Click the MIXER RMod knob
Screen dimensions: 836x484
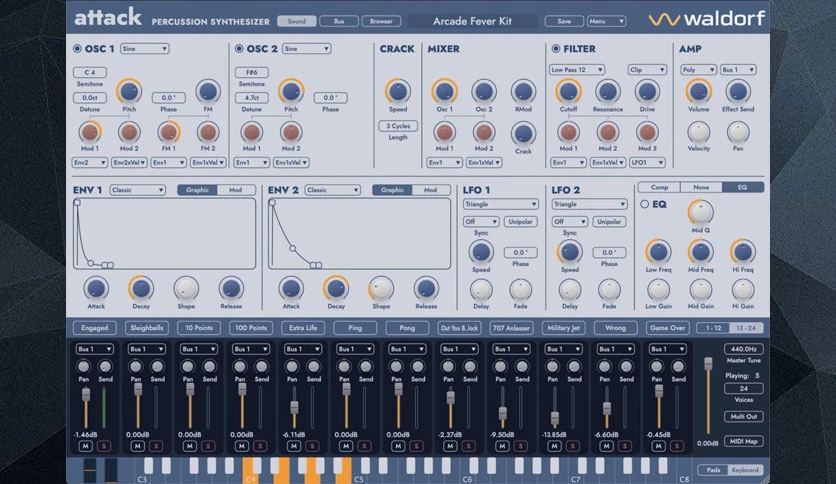523,92
